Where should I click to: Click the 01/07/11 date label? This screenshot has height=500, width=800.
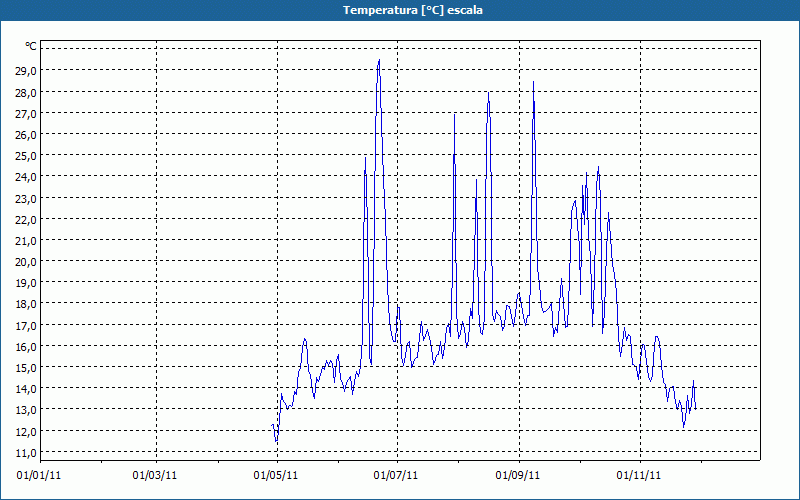pos(396,476)
